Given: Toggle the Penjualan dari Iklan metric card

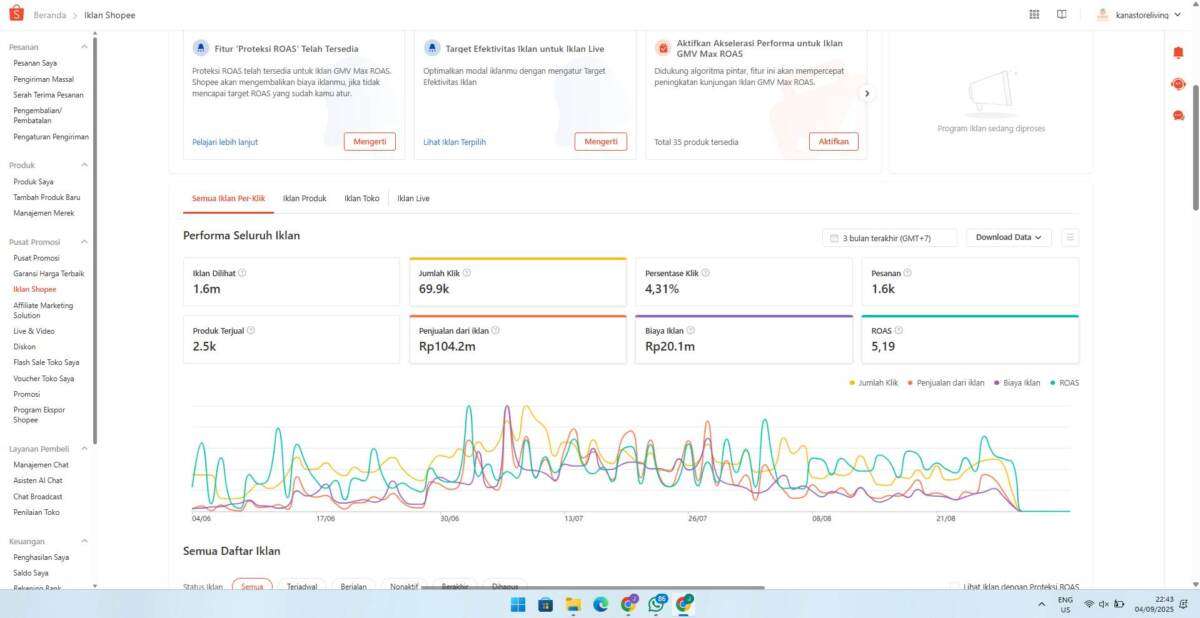Looking at the screenshot, I should (518, 340).
